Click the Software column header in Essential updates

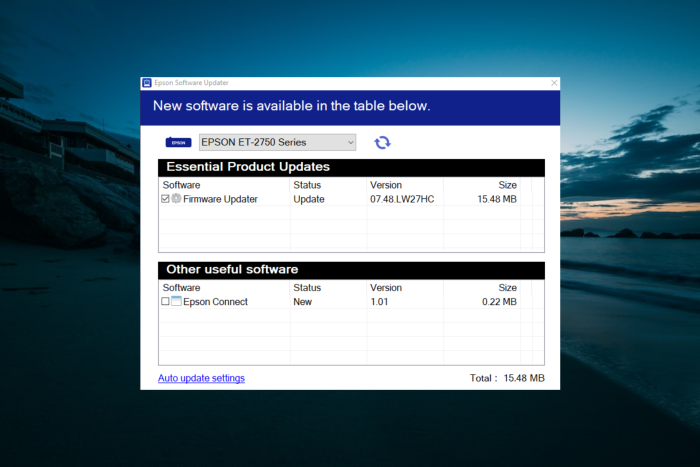(181, 185)
